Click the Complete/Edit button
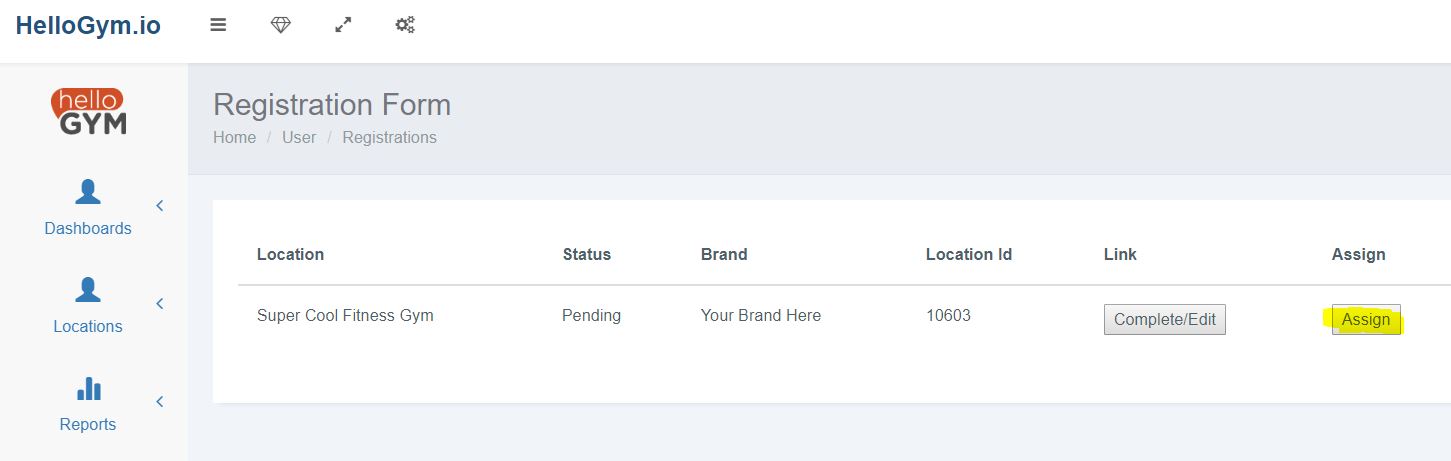This screenshot has height=461, width=1451. (x=1165, y=320)
